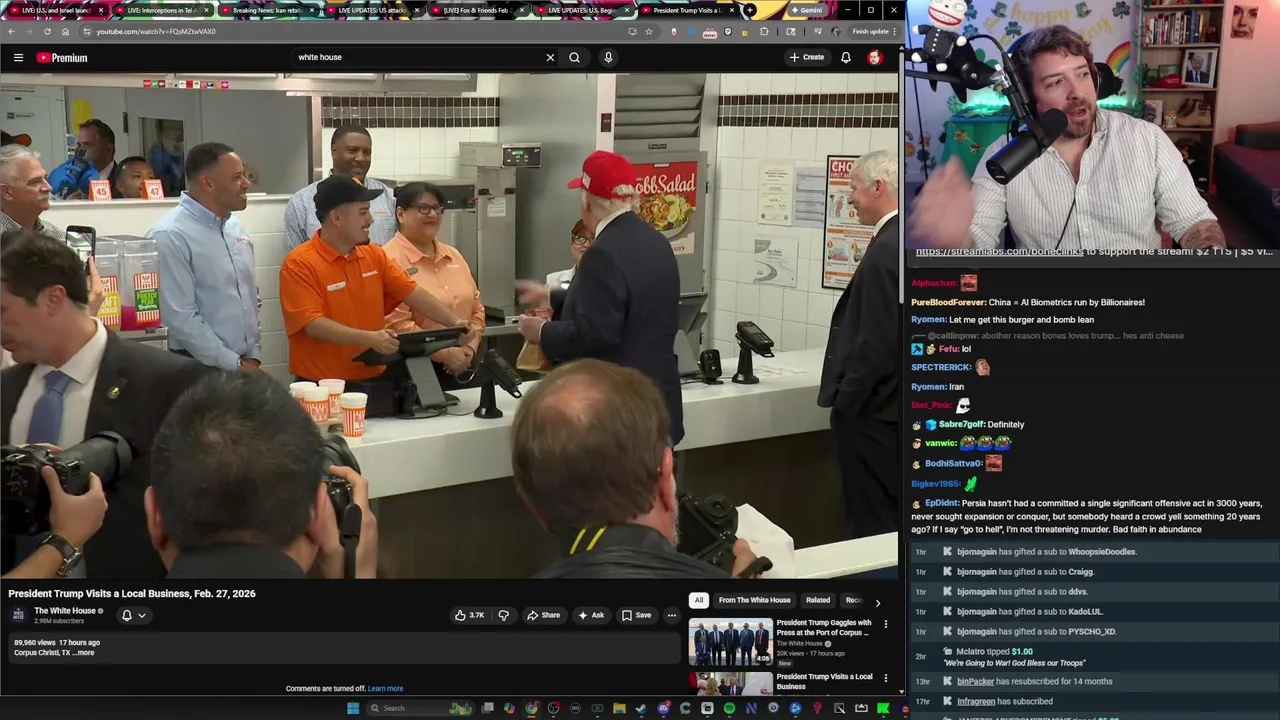Open the Gemini button in the title bar
The image size is (1280, 720).
806,10
